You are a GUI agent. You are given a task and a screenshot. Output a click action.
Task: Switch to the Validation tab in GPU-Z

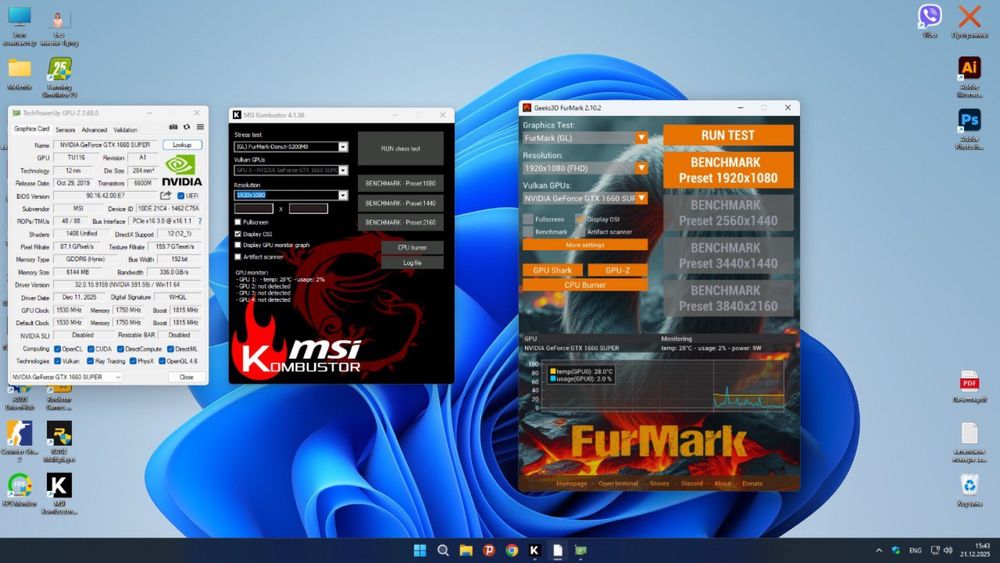[x=125, y=129]
